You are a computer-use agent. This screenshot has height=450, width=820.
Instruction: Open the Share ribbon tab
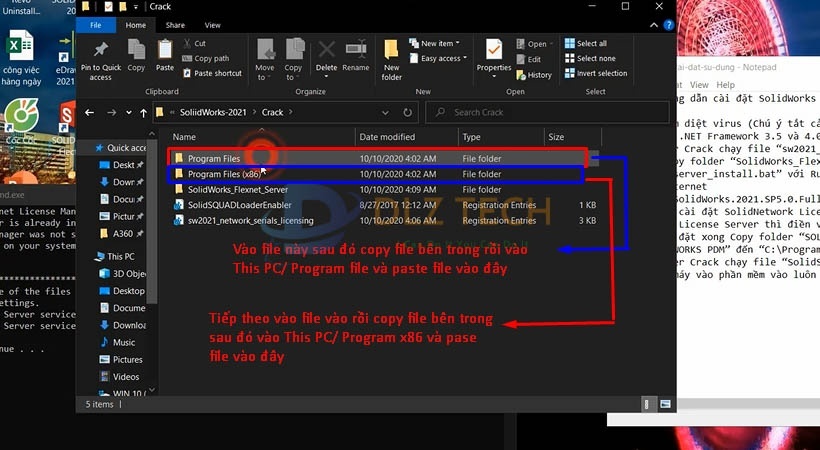(x=175, y=25)
